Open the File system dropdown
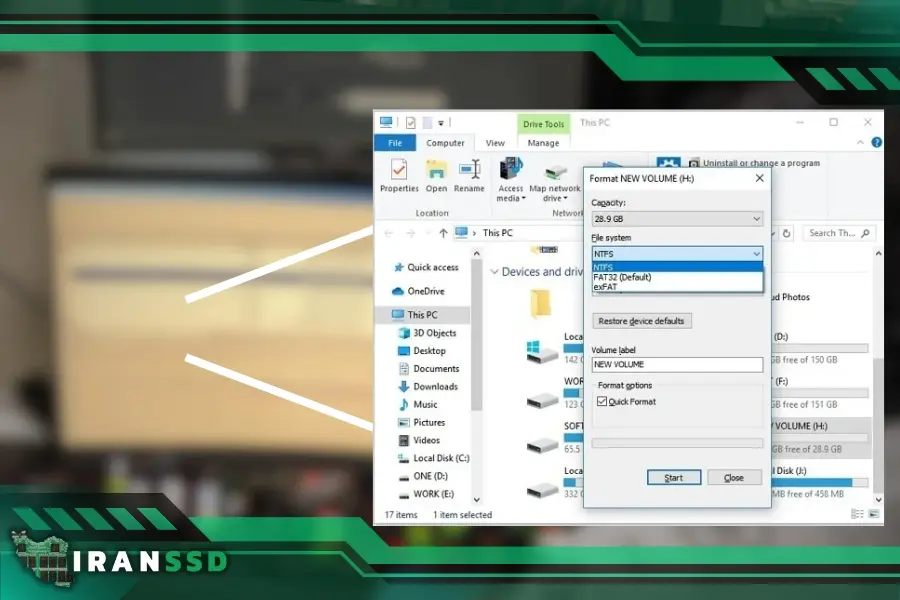This screenshot has width=900, height=600. point(755,254)
